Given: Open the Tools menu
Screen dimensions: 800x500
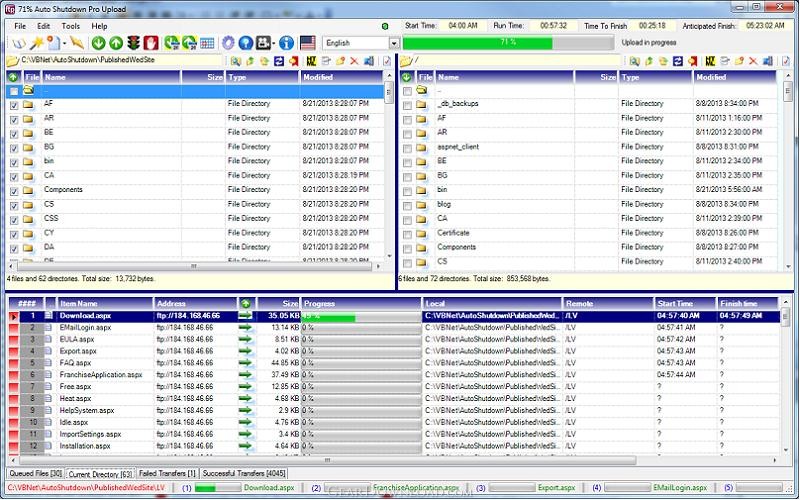Looking at the screenshot, I should [70, 26].
